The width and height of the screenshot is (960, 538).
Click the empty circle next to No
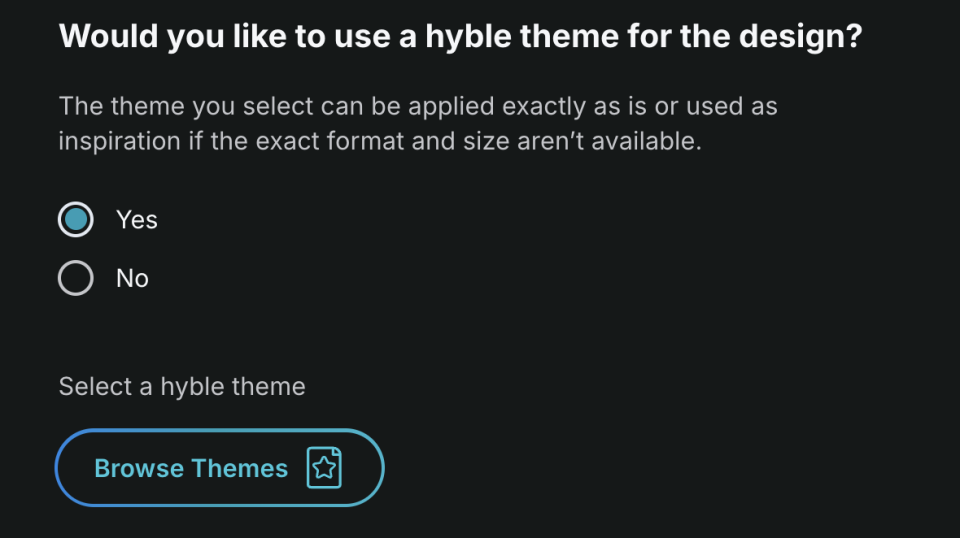pyautogui.click(x=76, y=278)
